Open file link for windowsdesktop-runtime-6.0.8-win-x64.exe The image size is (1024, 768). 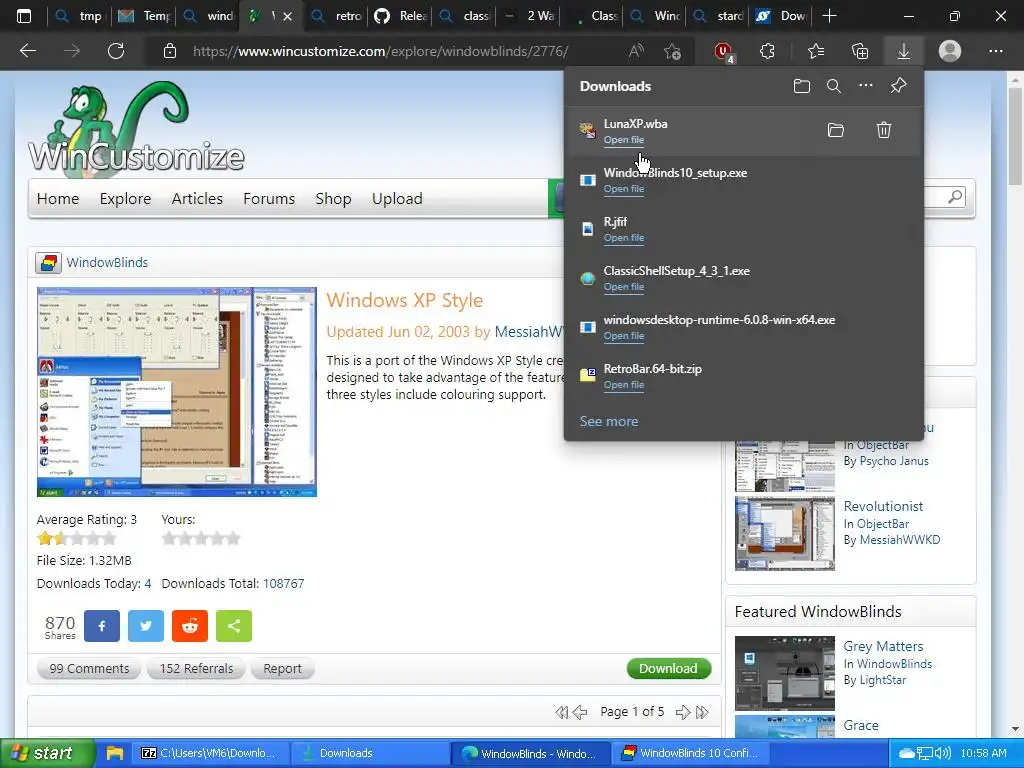point(624,336)
